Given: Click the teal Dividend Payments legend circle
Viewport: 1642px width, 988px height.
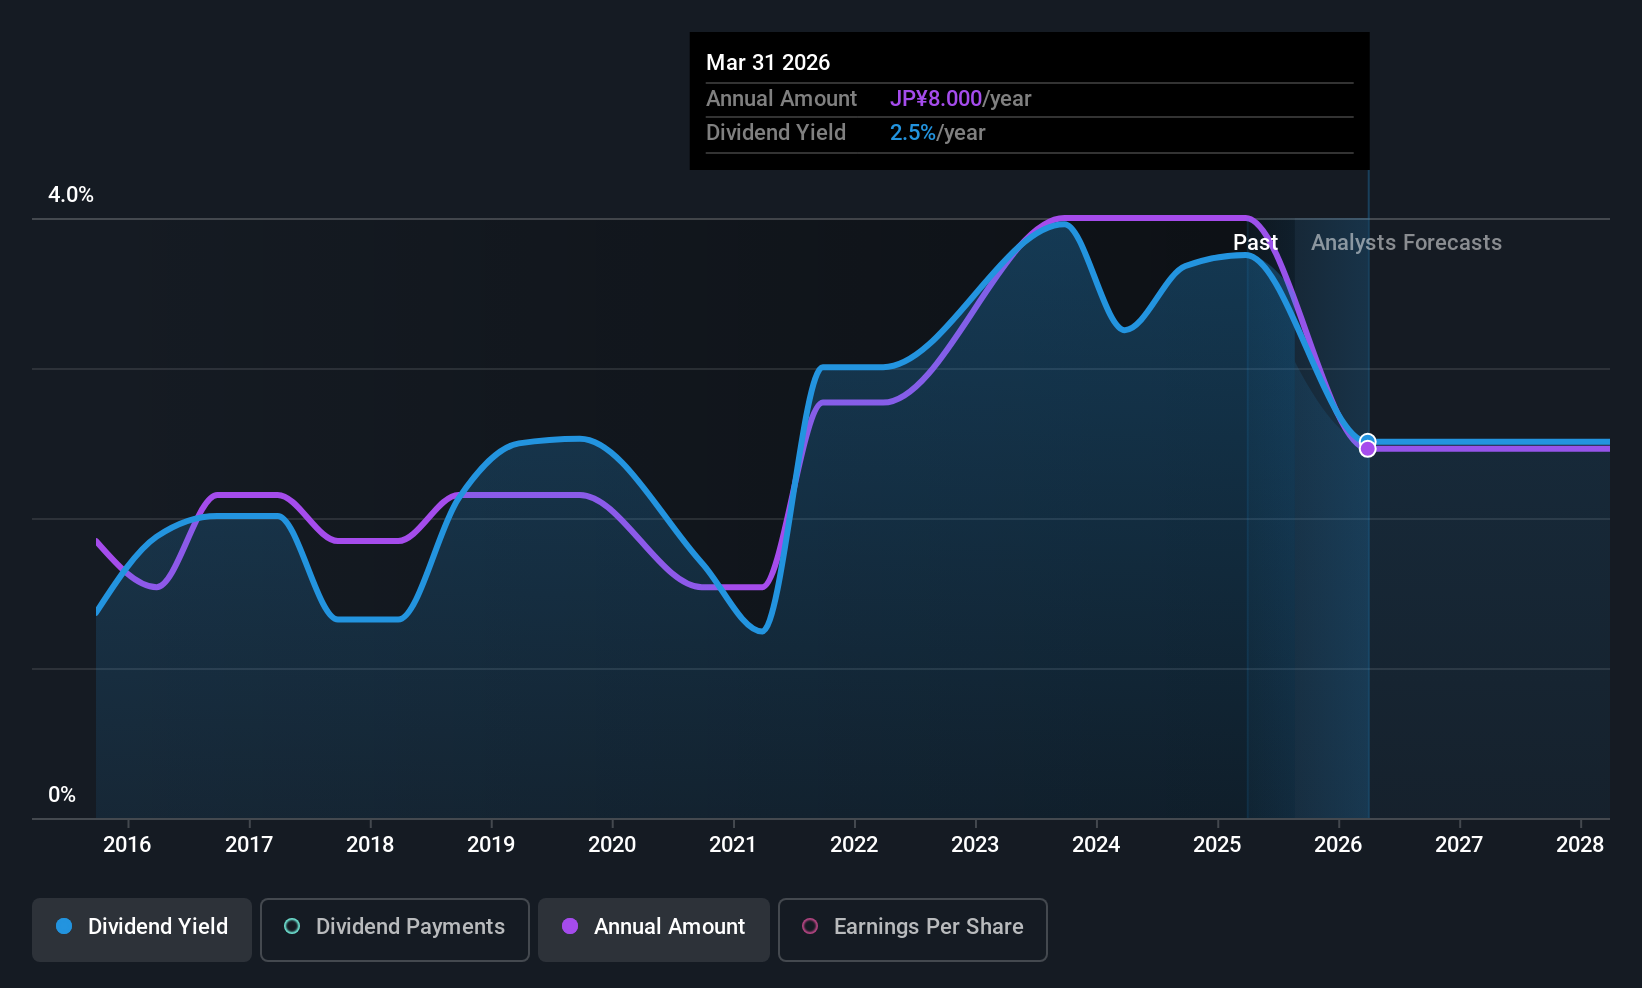Looking at the screenshot, I should 292,927.
